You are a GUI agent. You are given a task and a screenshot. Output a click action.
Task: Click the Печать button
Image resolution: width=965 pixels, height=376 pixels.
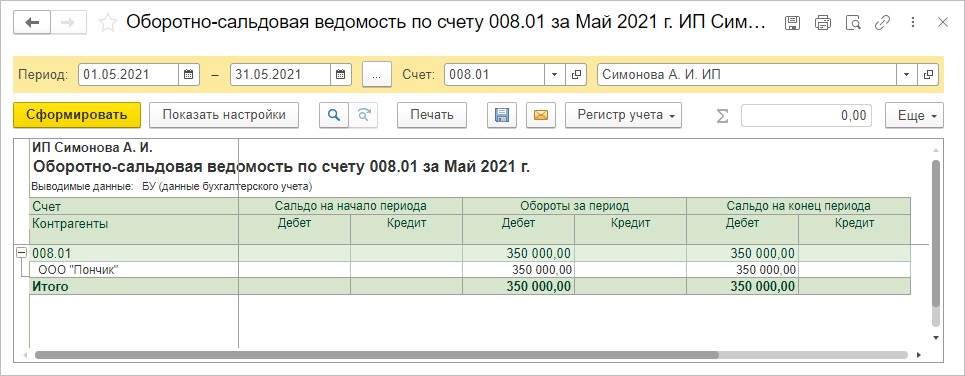(x=432, y=115)
